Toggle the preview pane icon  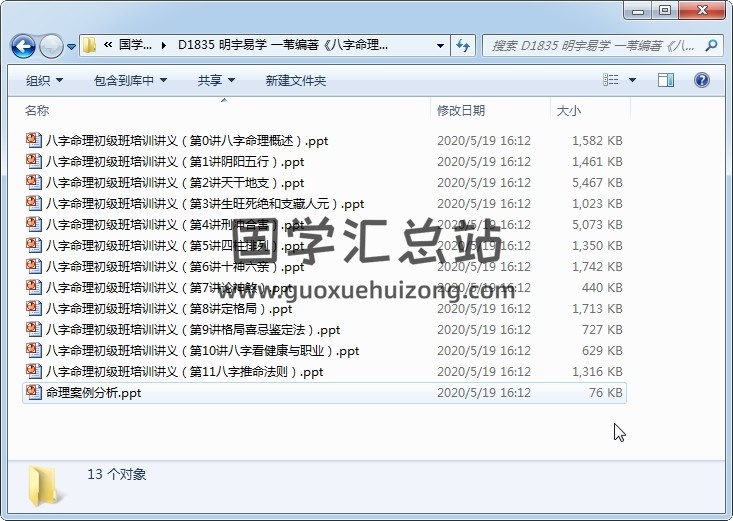pos(666,80)
